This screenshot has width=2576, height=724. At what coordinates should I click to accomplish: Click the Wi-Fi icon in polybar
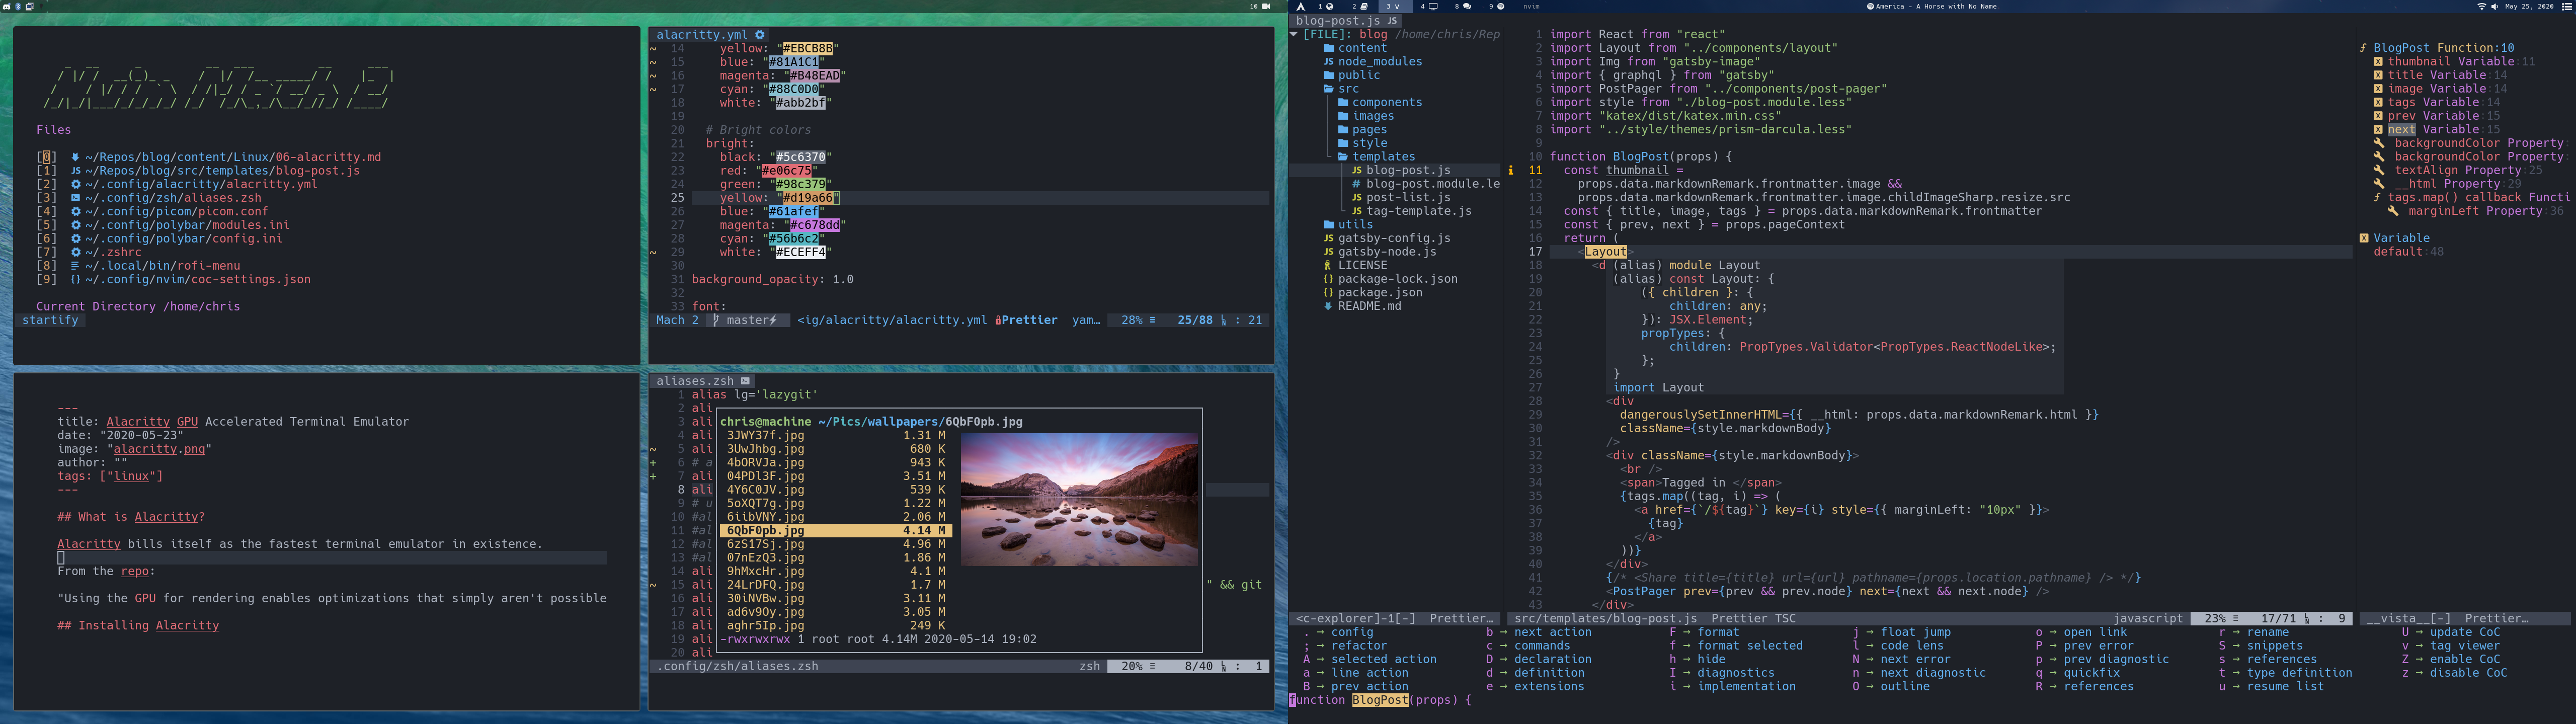[x=2481, y=7]
